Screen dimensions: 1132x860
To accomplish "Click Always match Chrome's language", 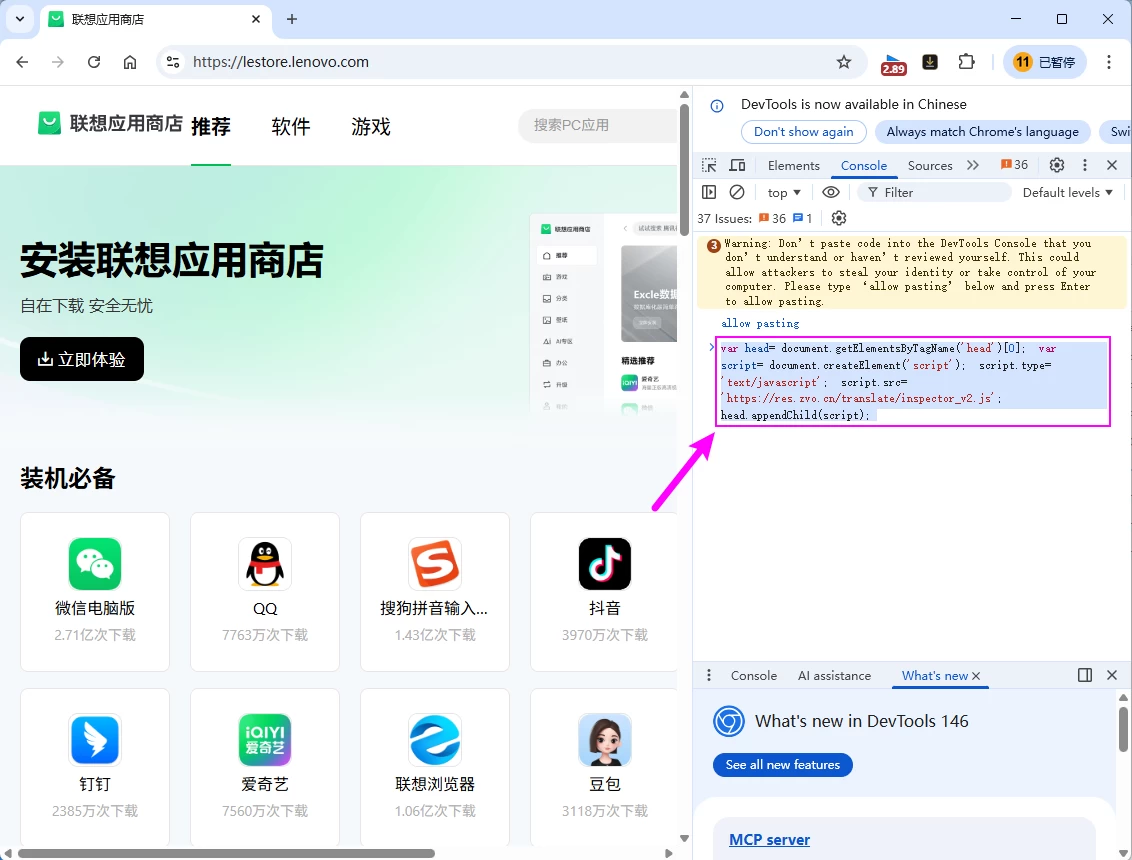I will (983, 131).
